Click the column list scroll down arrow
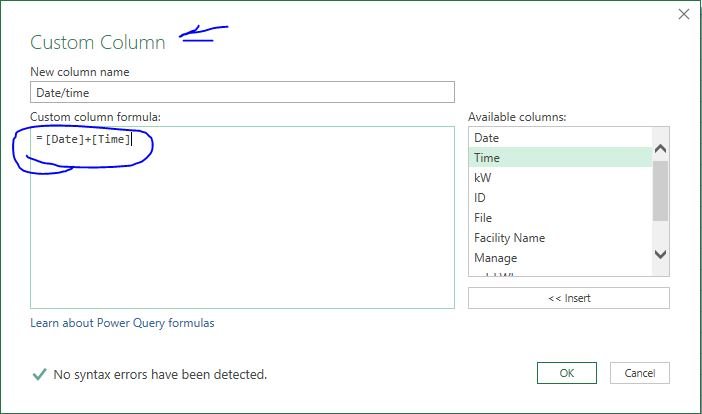 [660, 255]
